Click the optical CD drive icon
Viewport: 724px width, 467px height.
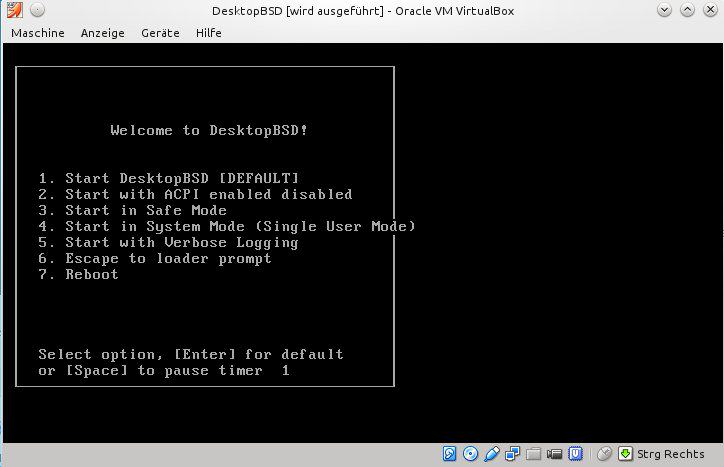pos(468,455)
